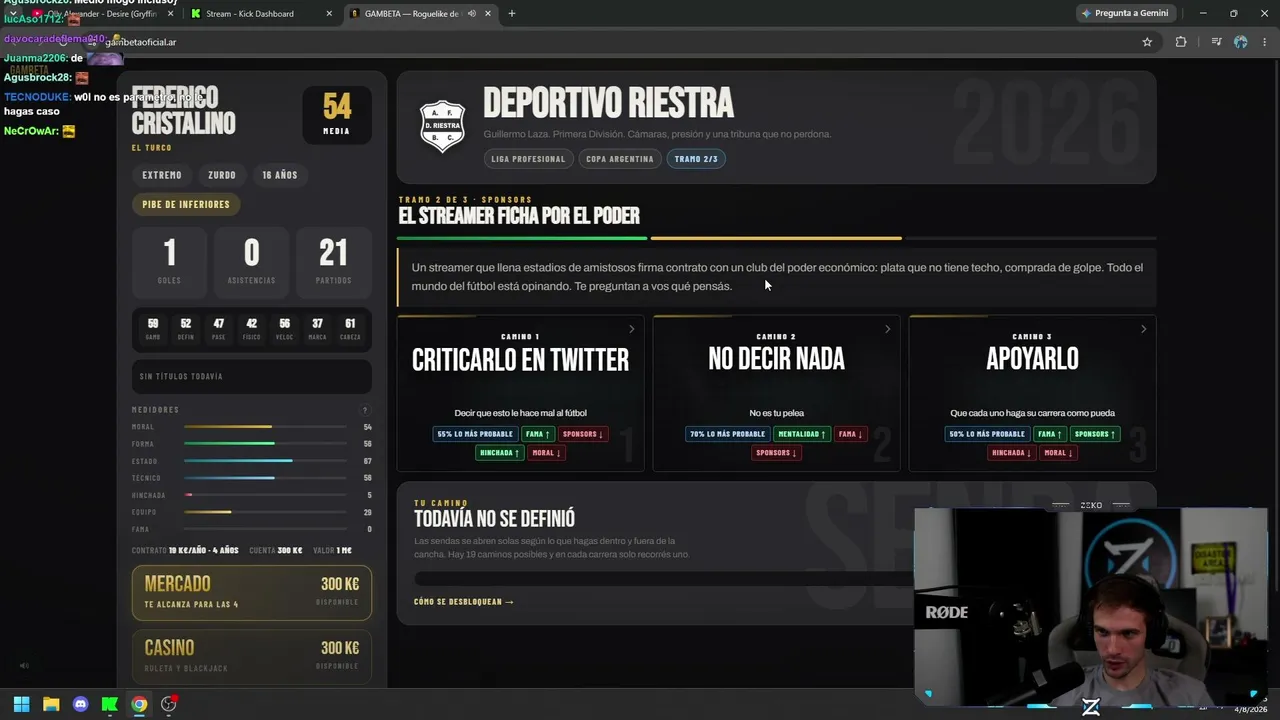Expand the Camino 3 card arrow
The image size is (1280, 720).
(x=1143, y=329)
